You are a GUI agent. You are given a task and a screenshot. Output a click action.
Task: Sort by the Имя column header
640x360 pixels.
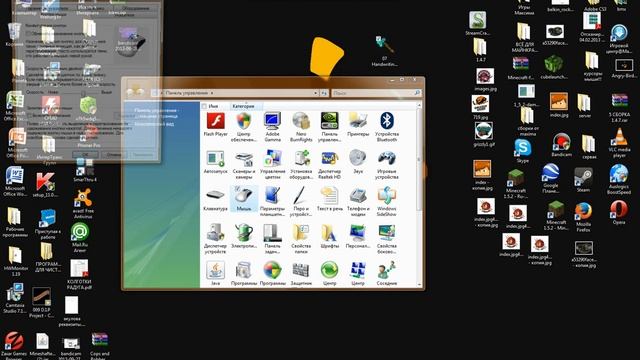213,106
